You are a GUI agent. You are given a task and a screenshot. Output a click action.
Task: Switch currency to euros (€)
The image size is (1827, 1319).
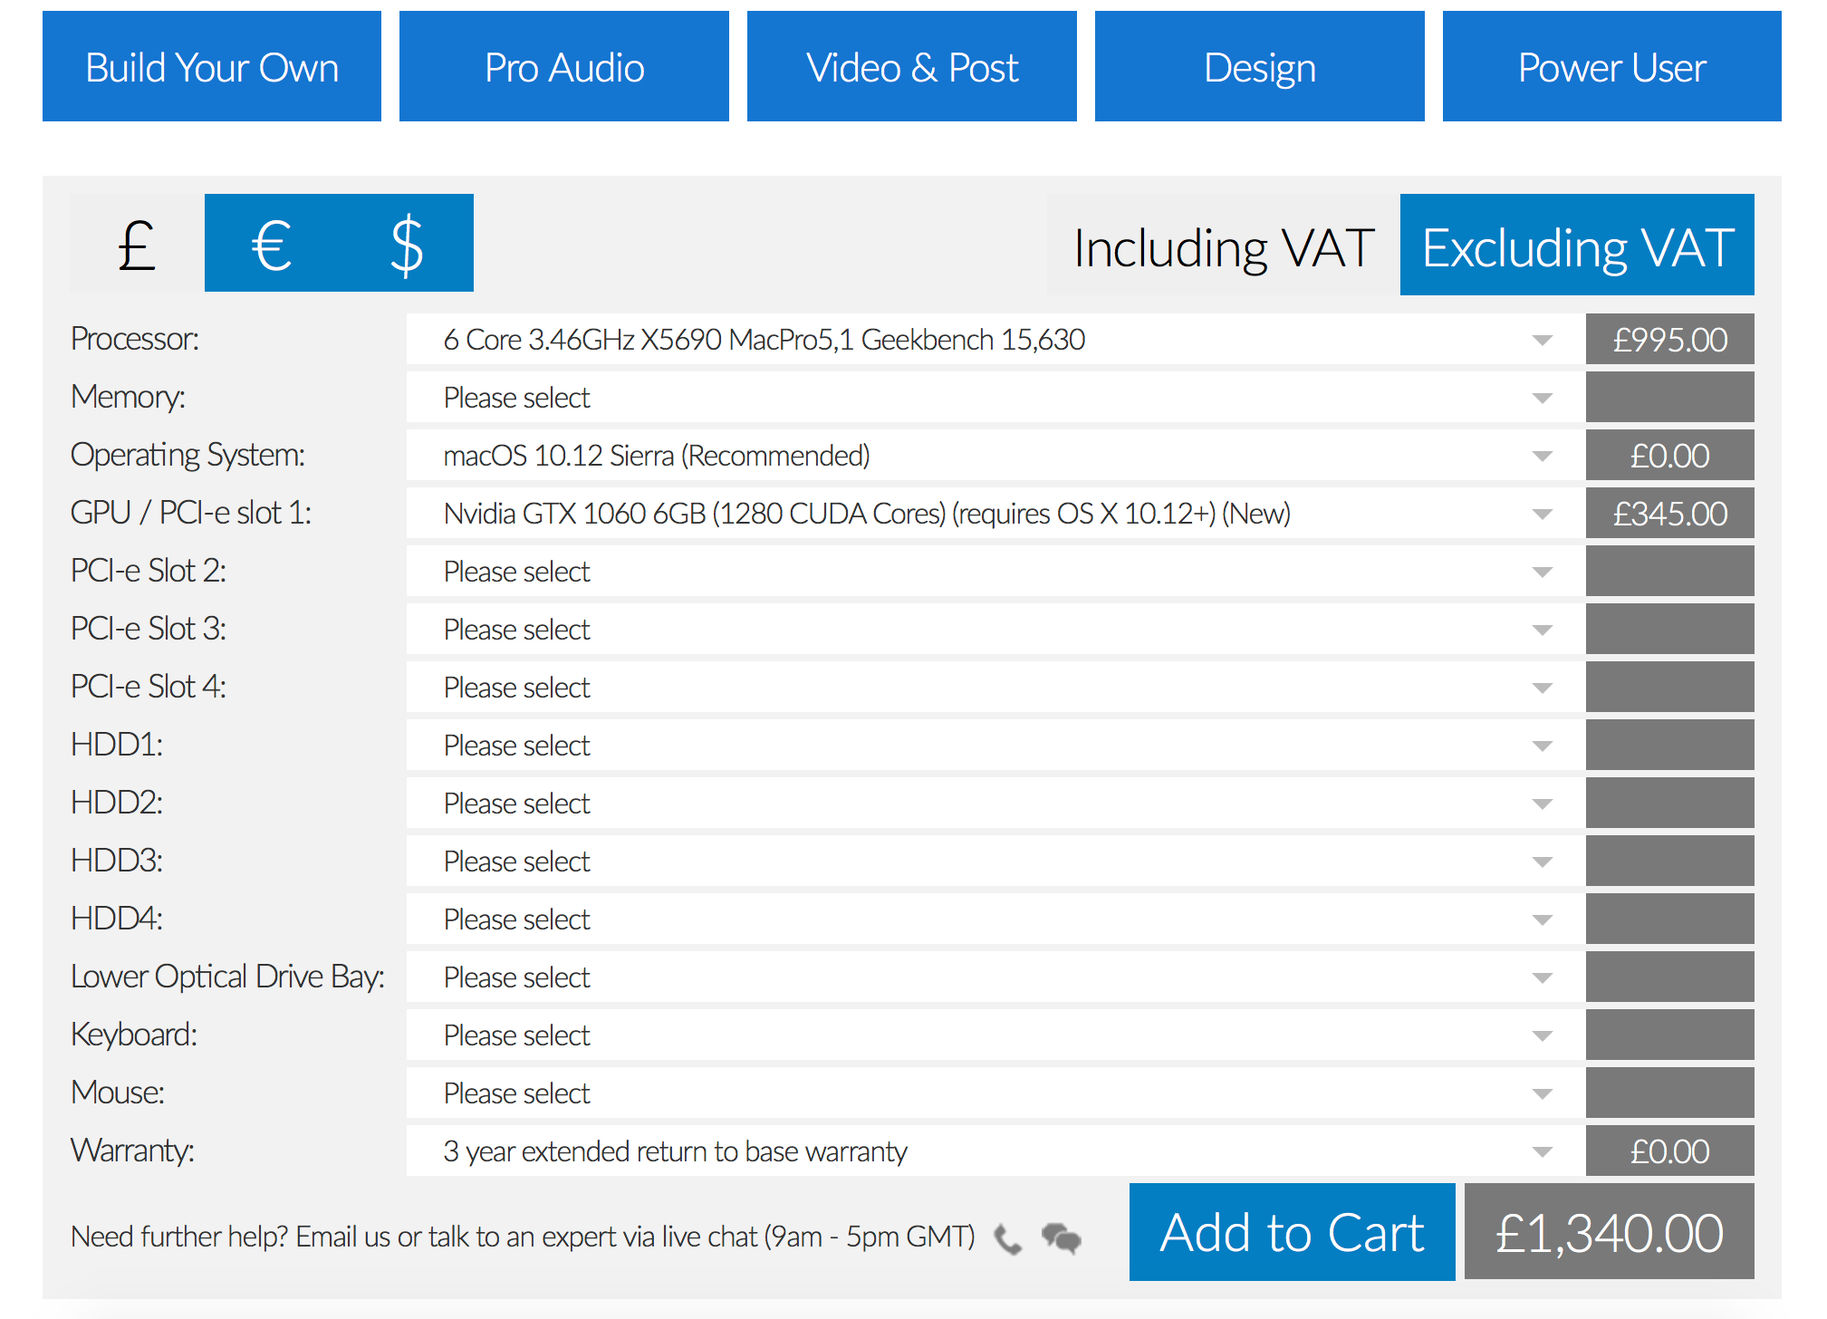271,244
